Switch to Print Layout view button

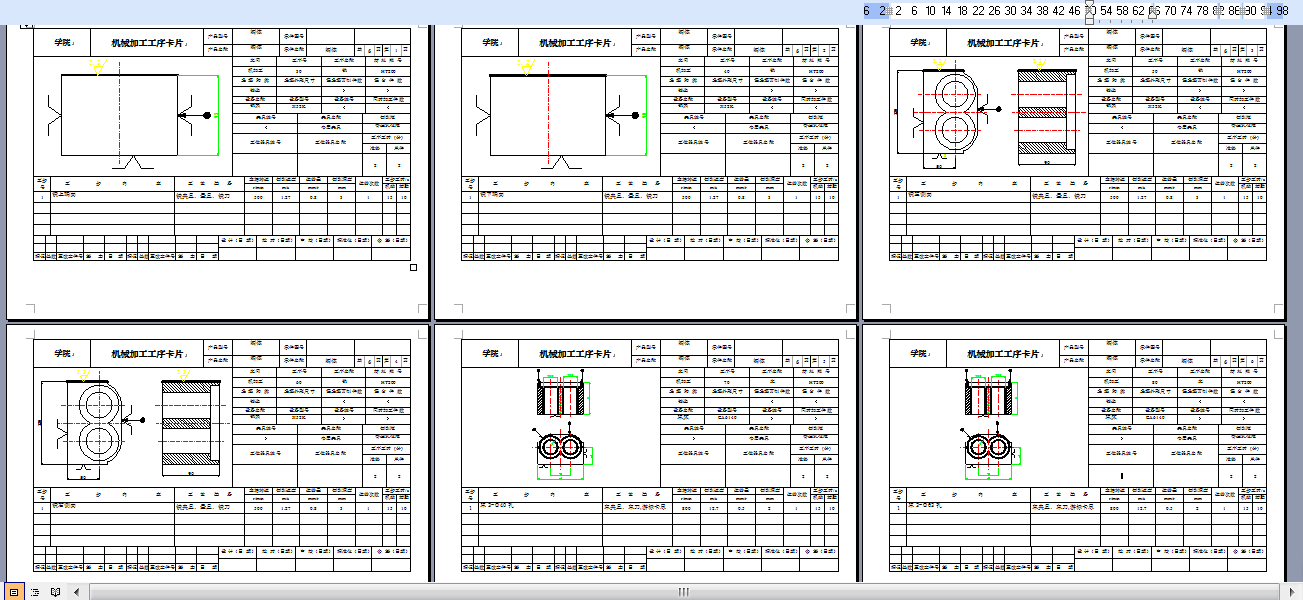click(14, 592)
